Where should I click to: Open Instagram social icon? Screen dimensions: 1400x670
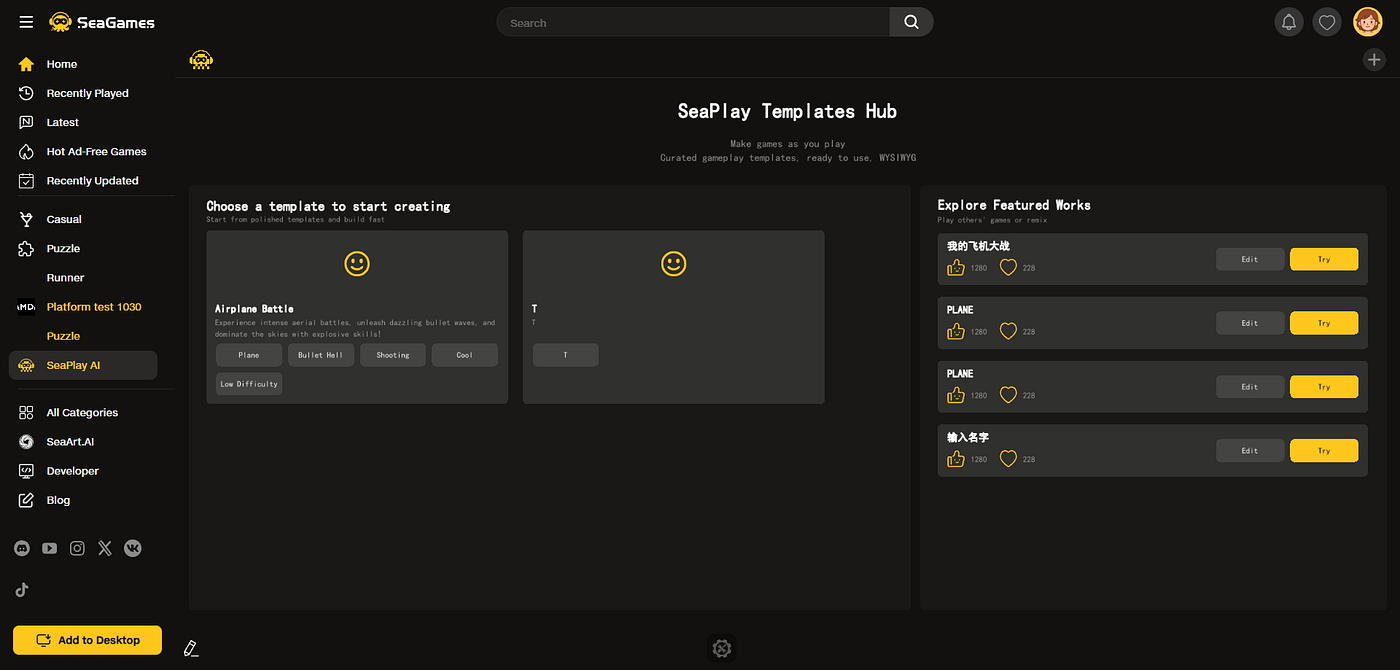(77, 548)
